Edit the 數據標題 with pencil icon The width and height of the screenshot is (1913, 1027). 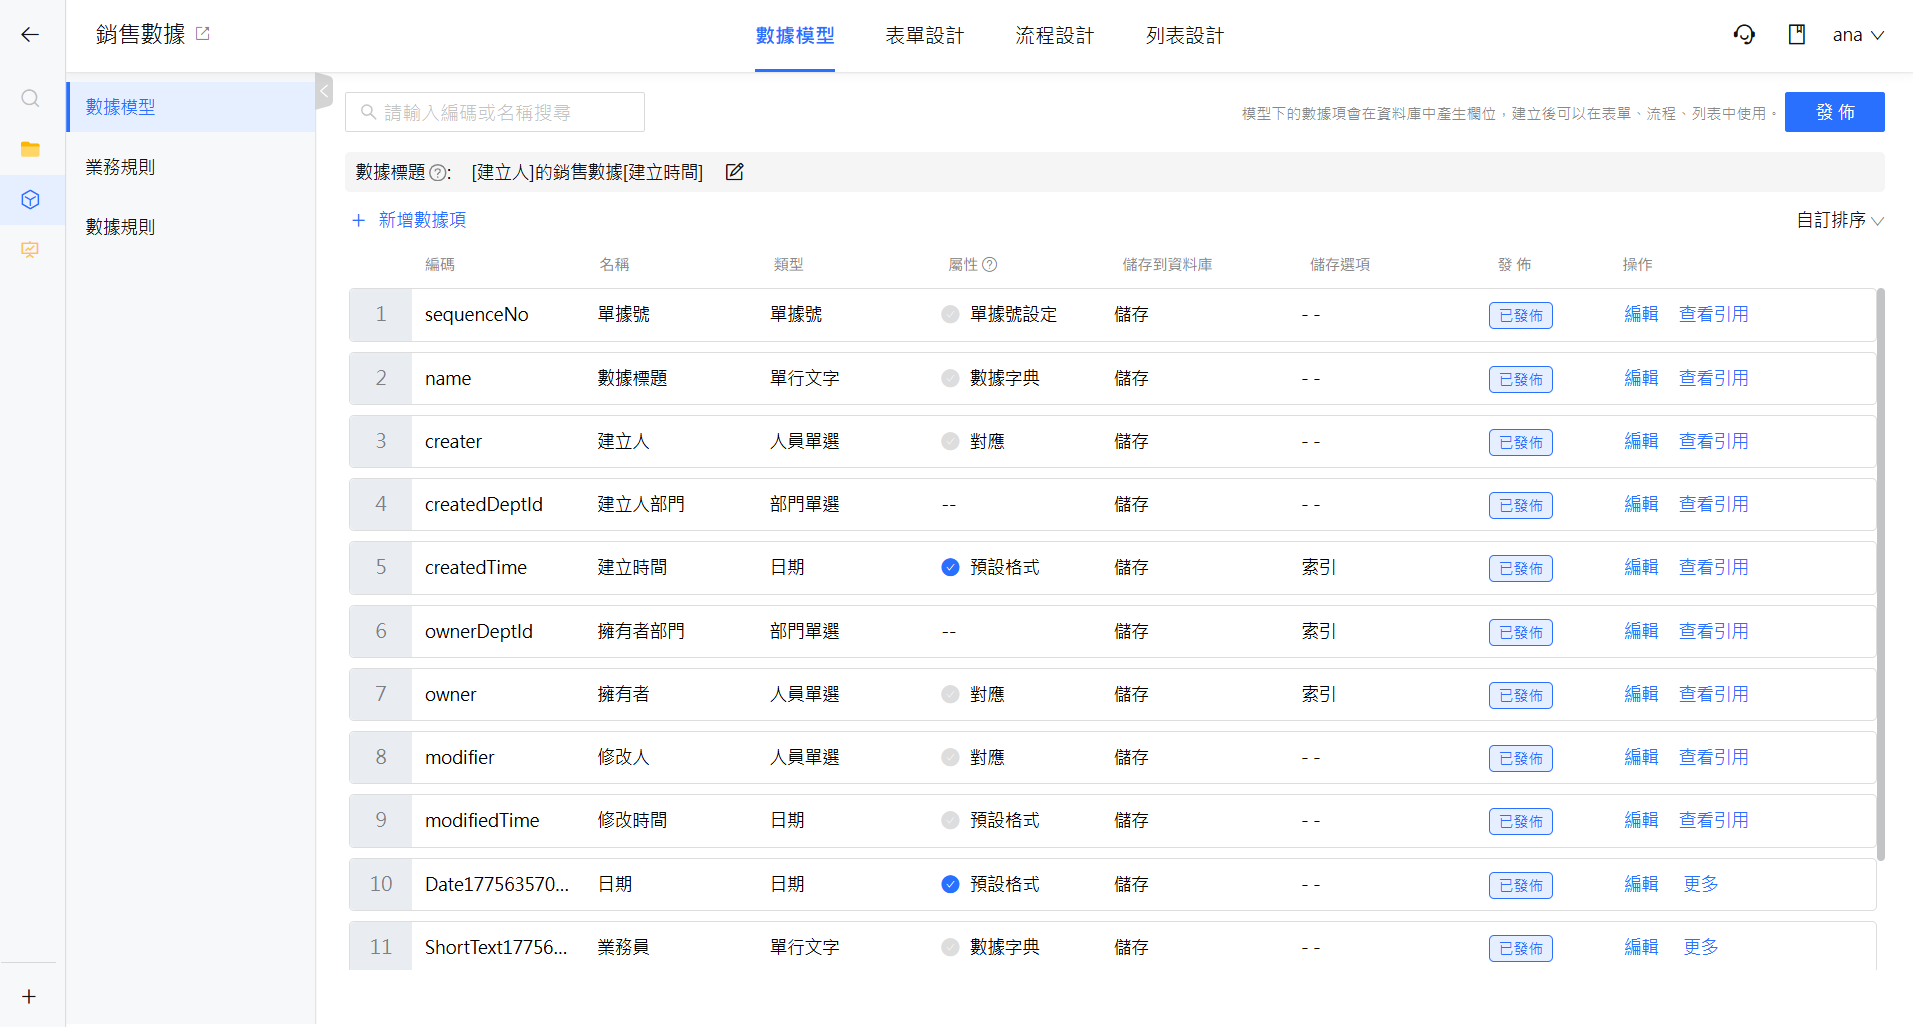pos(734,172)
